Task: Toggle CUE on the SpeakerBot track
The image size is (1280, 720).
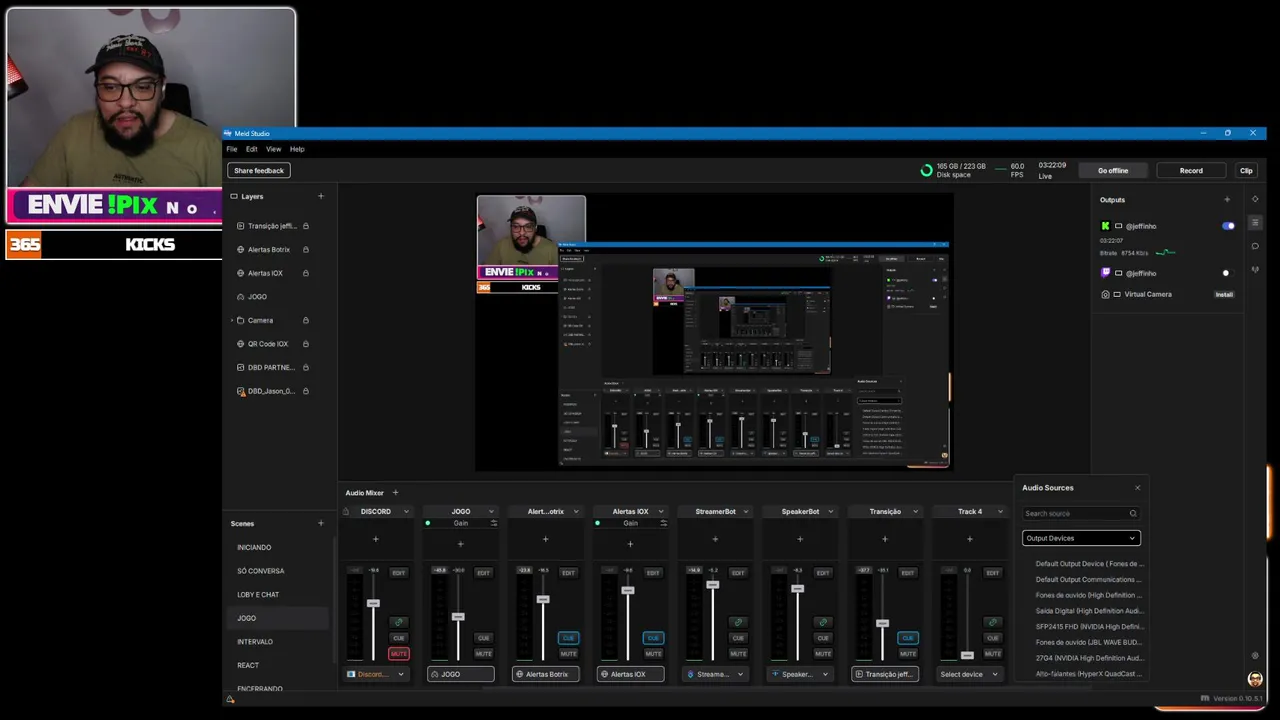Action: [823, 638]
